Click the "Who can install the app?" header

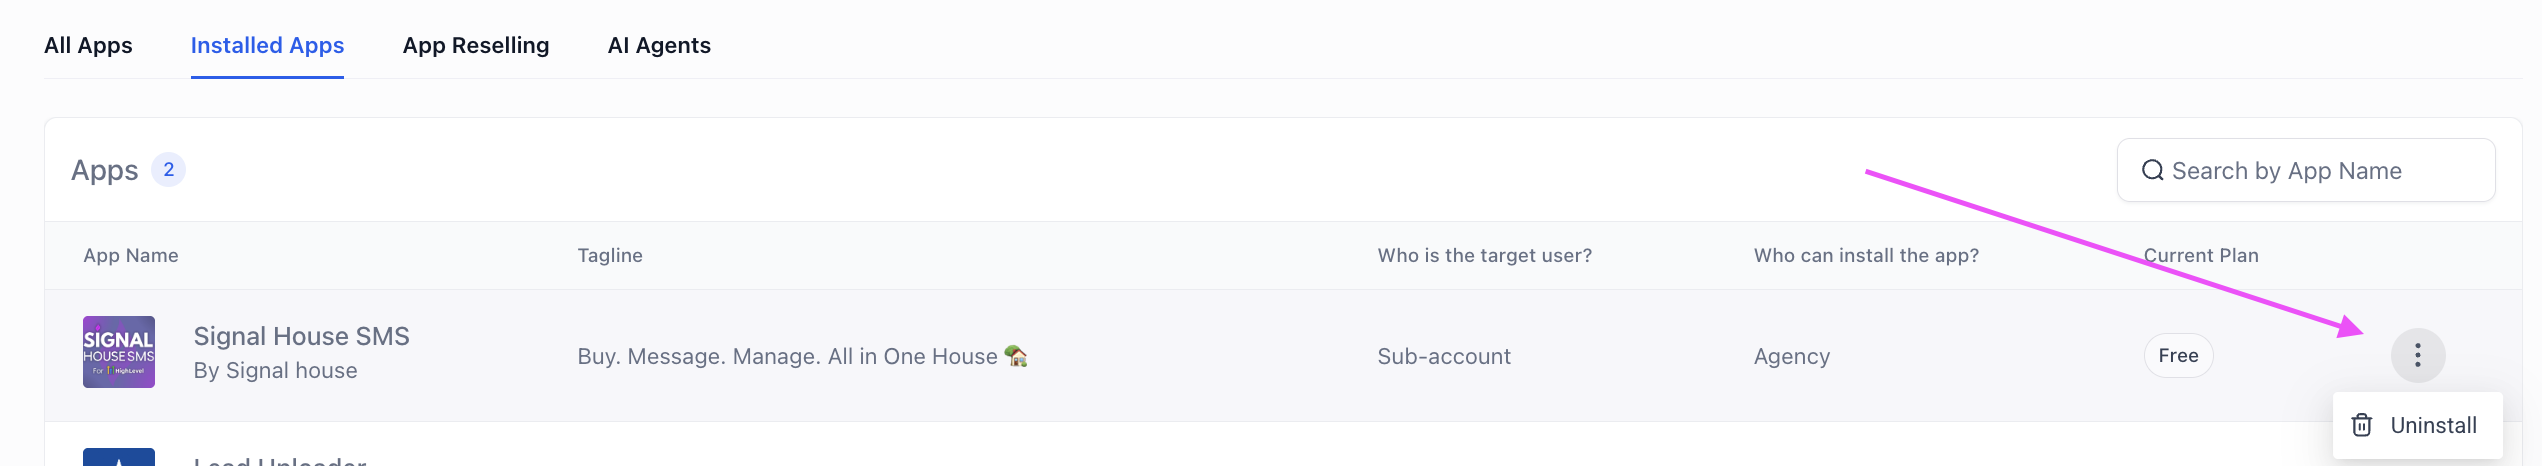(x=1866, y=255)
